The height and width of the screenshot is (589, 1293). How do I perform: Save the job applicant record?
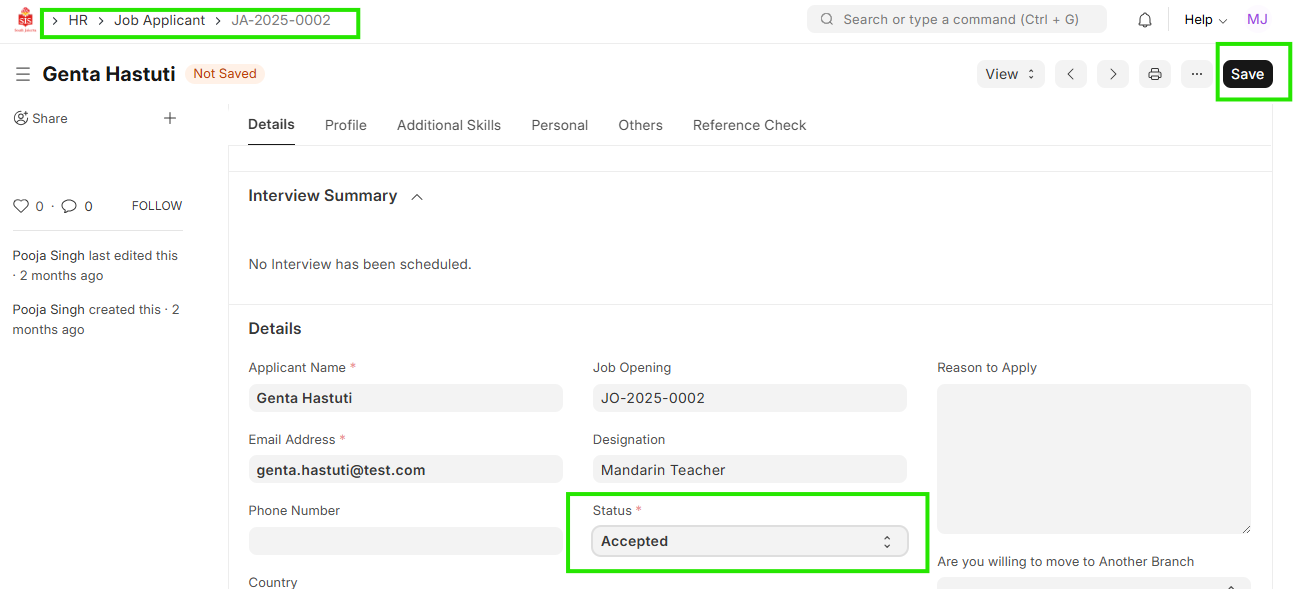click(x=1247, y=74)
